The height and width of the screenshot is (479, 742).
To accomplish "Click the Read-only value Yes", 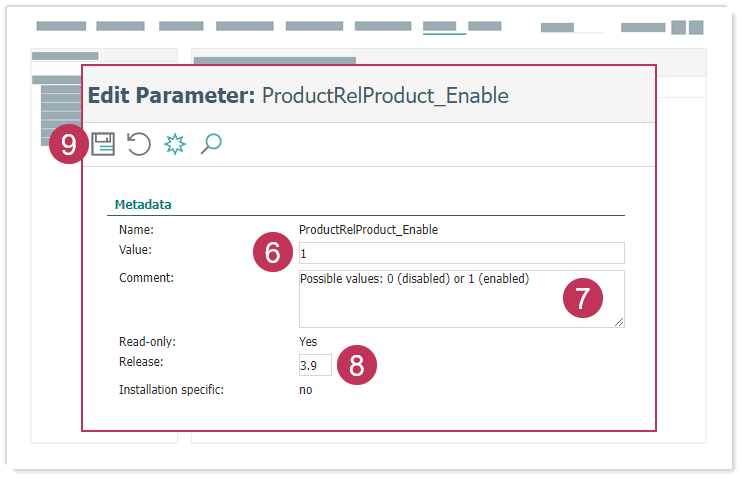I will (308, 341).
